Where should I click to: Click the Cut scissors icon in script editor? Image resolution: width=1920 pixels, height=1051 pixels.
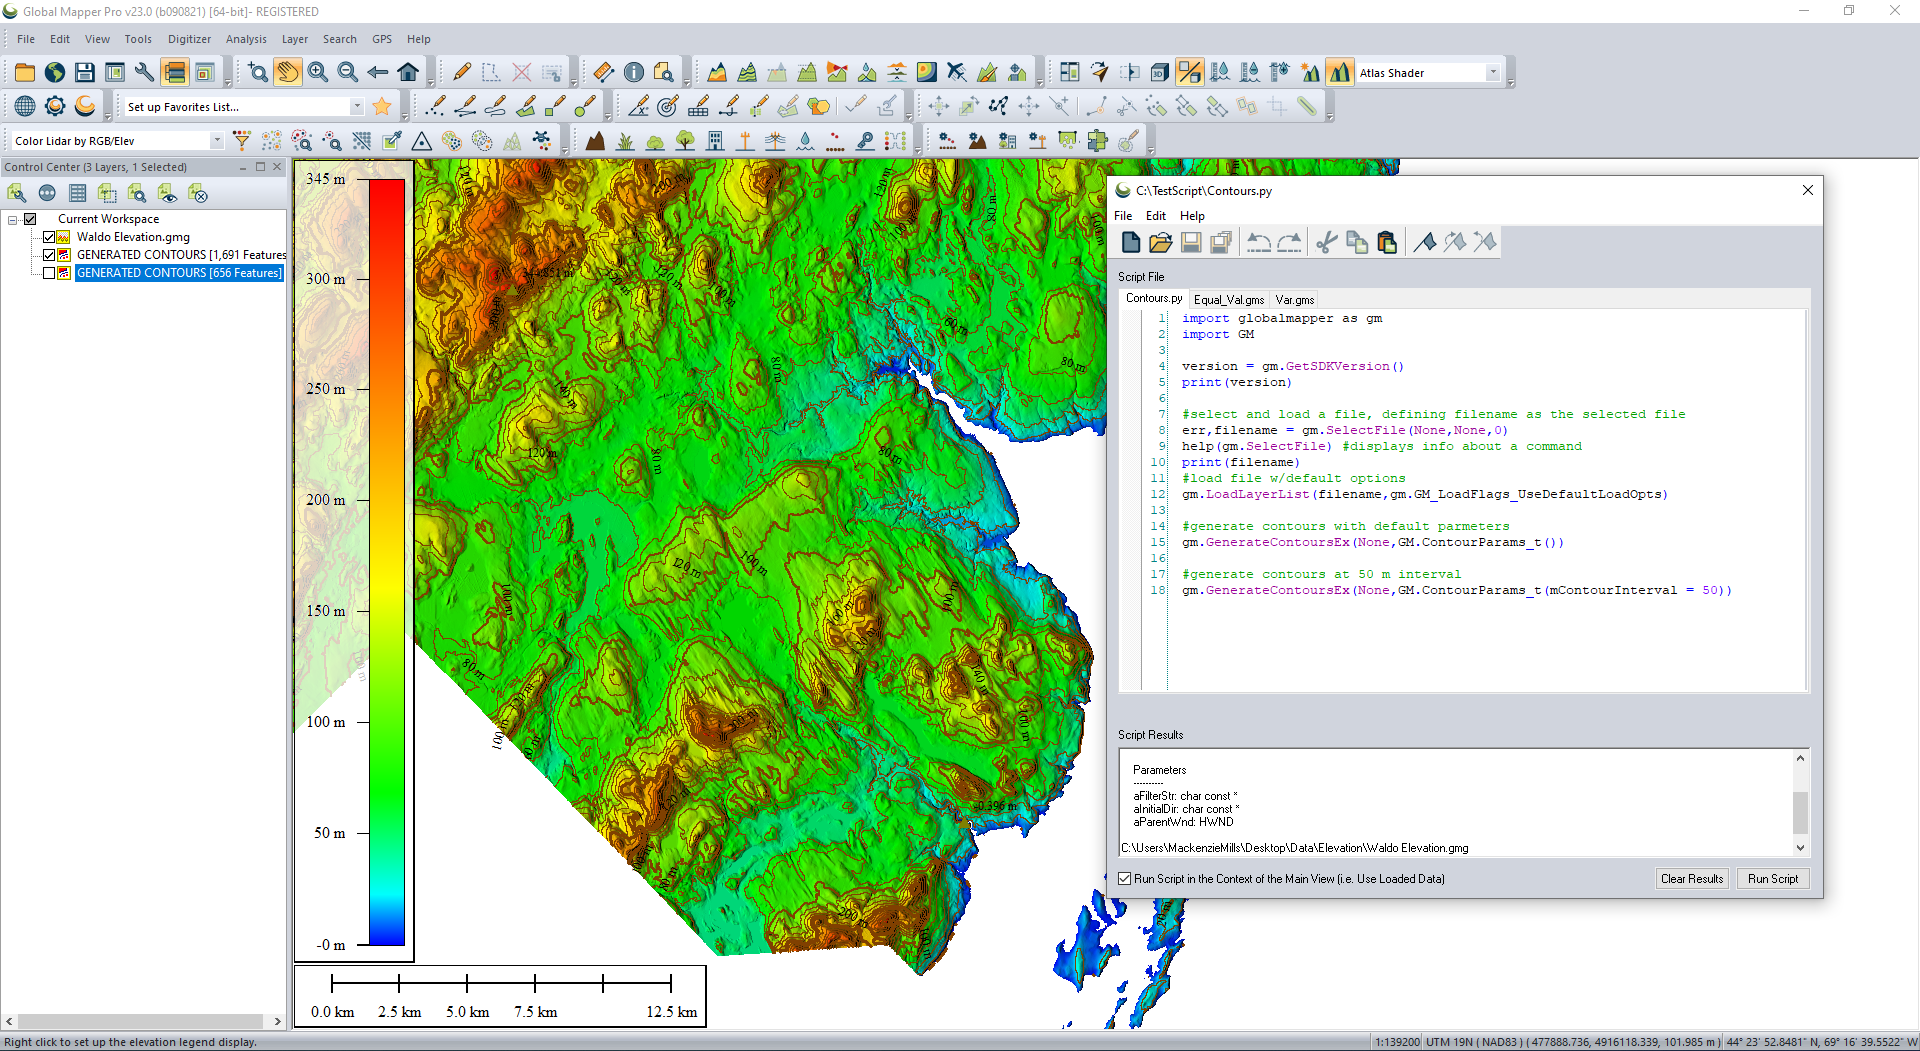[1327, 242]
